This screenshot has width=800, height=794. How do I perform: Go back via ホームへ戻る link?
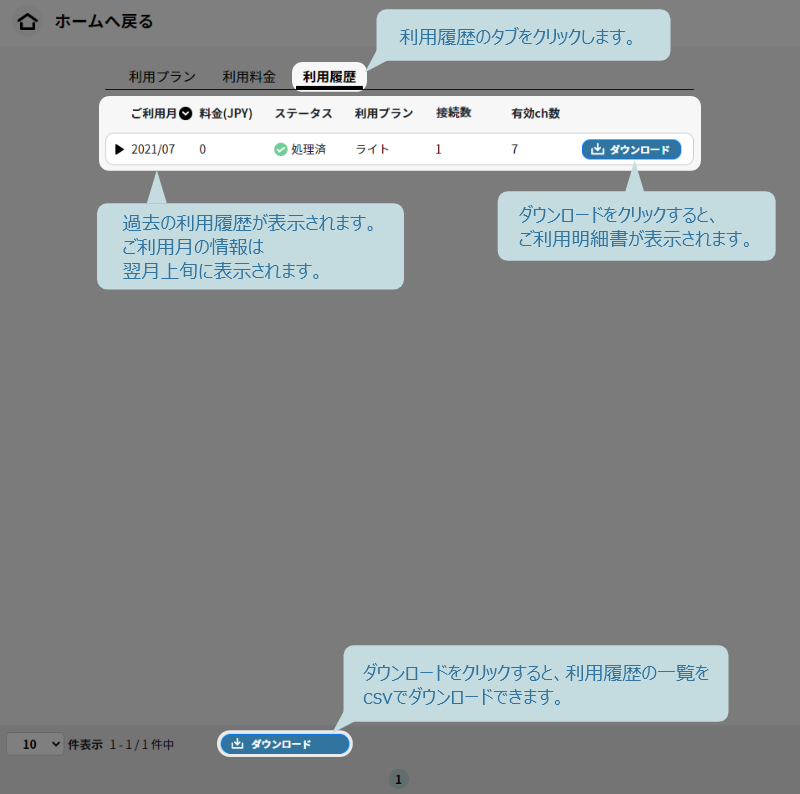(104, 21)
